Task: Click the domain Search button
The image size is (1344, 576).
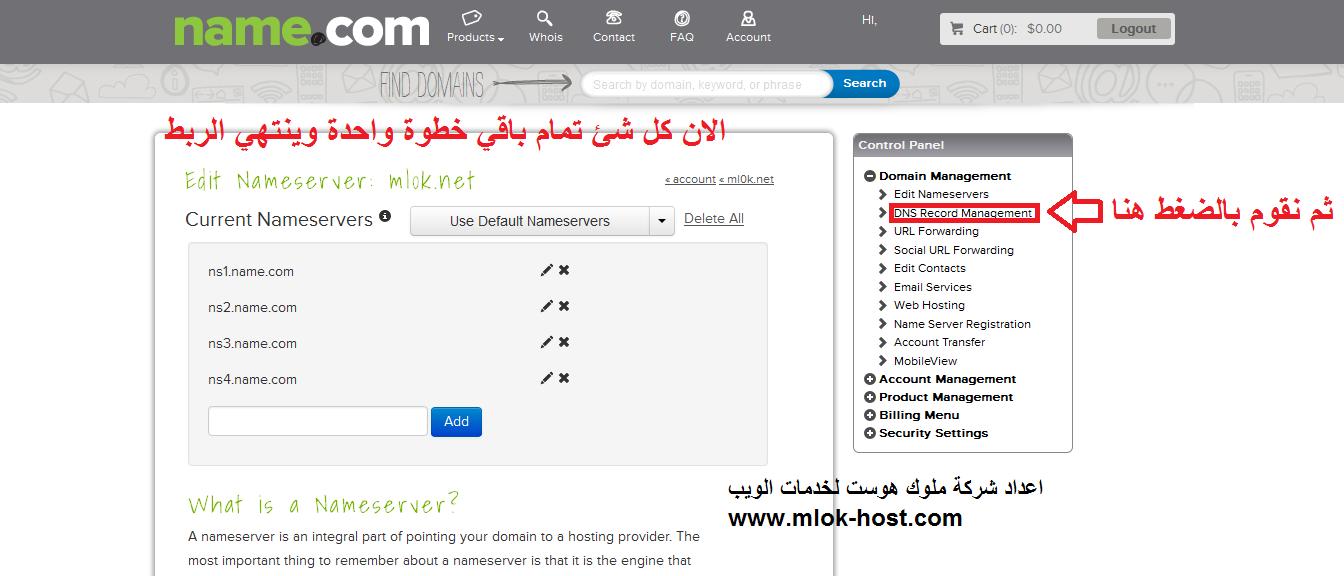Action: point(865,84)
